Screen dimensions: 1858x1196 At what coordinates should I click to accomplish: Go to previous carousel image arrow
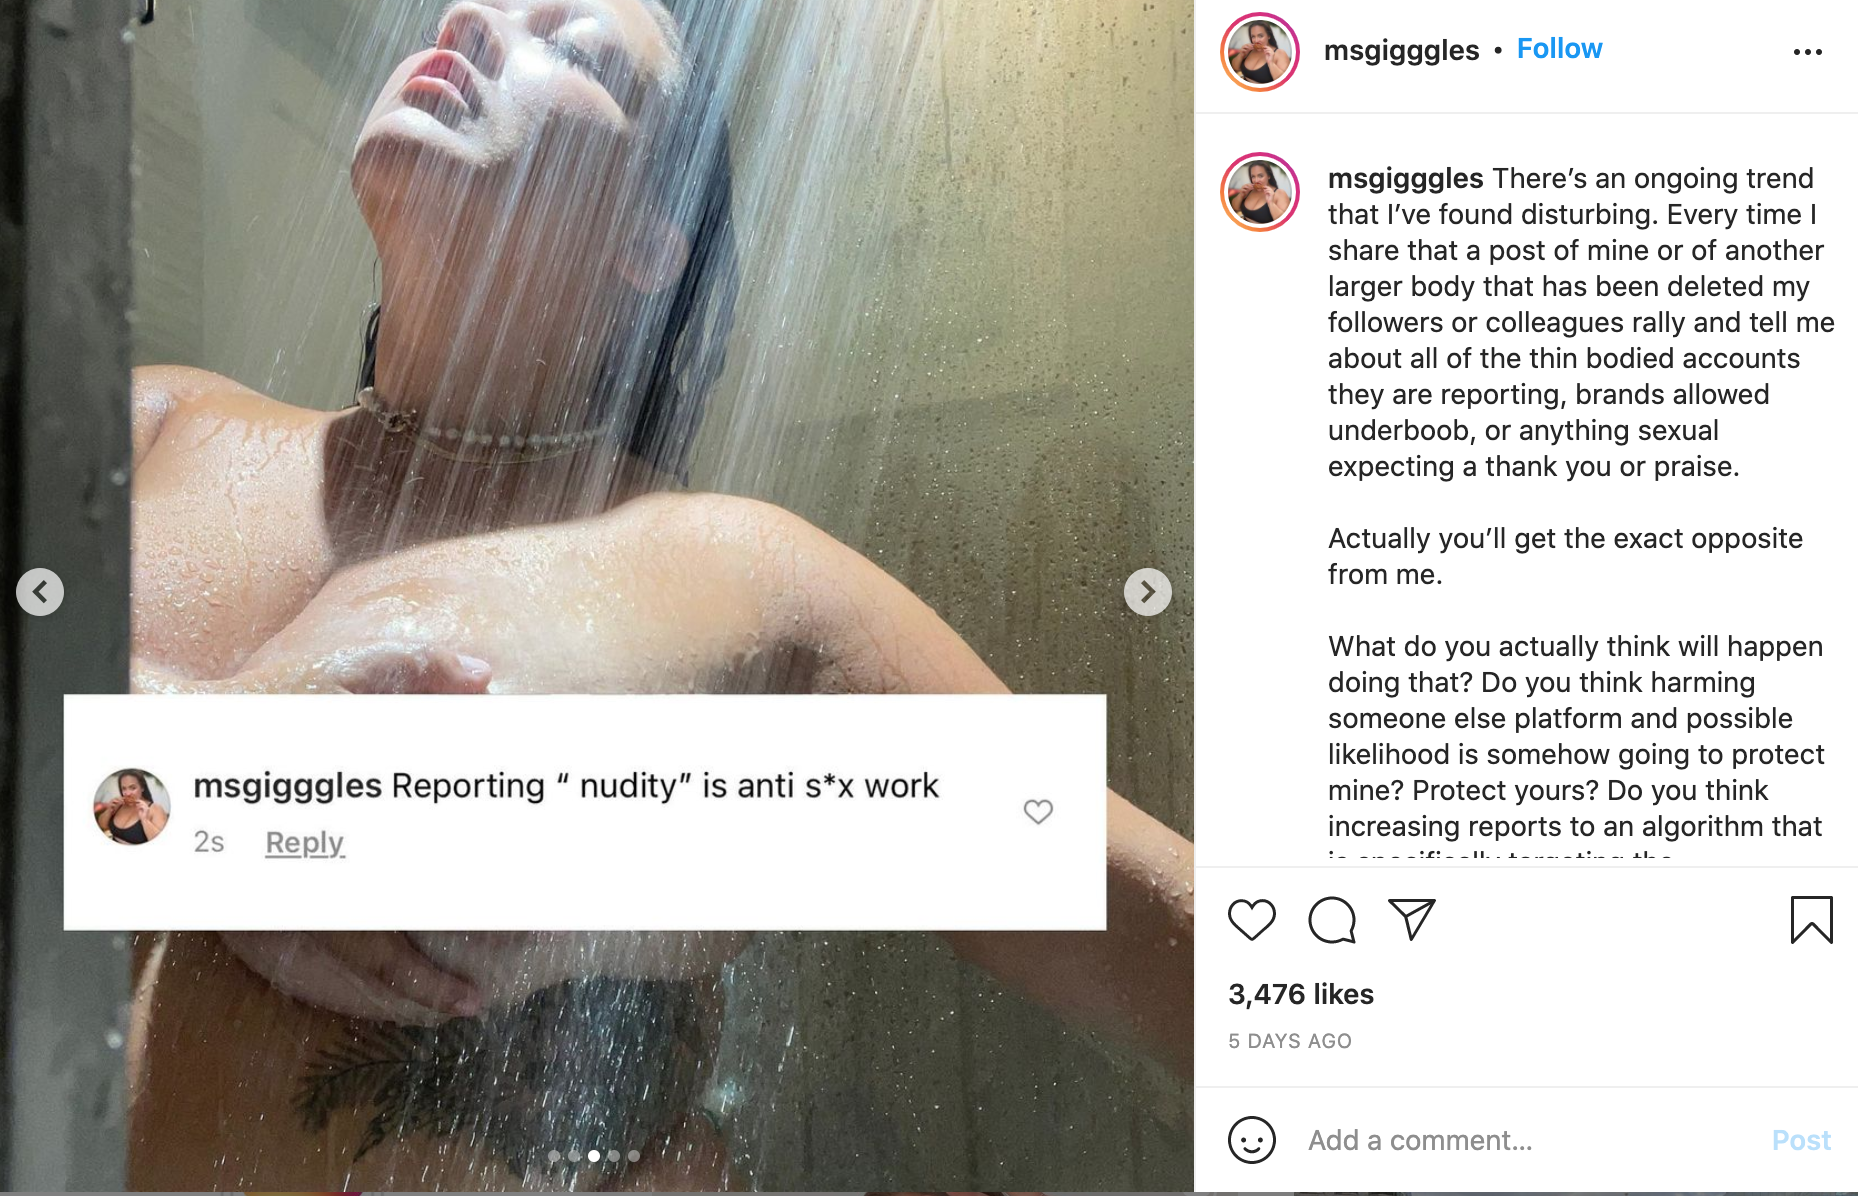coord(40,592)
